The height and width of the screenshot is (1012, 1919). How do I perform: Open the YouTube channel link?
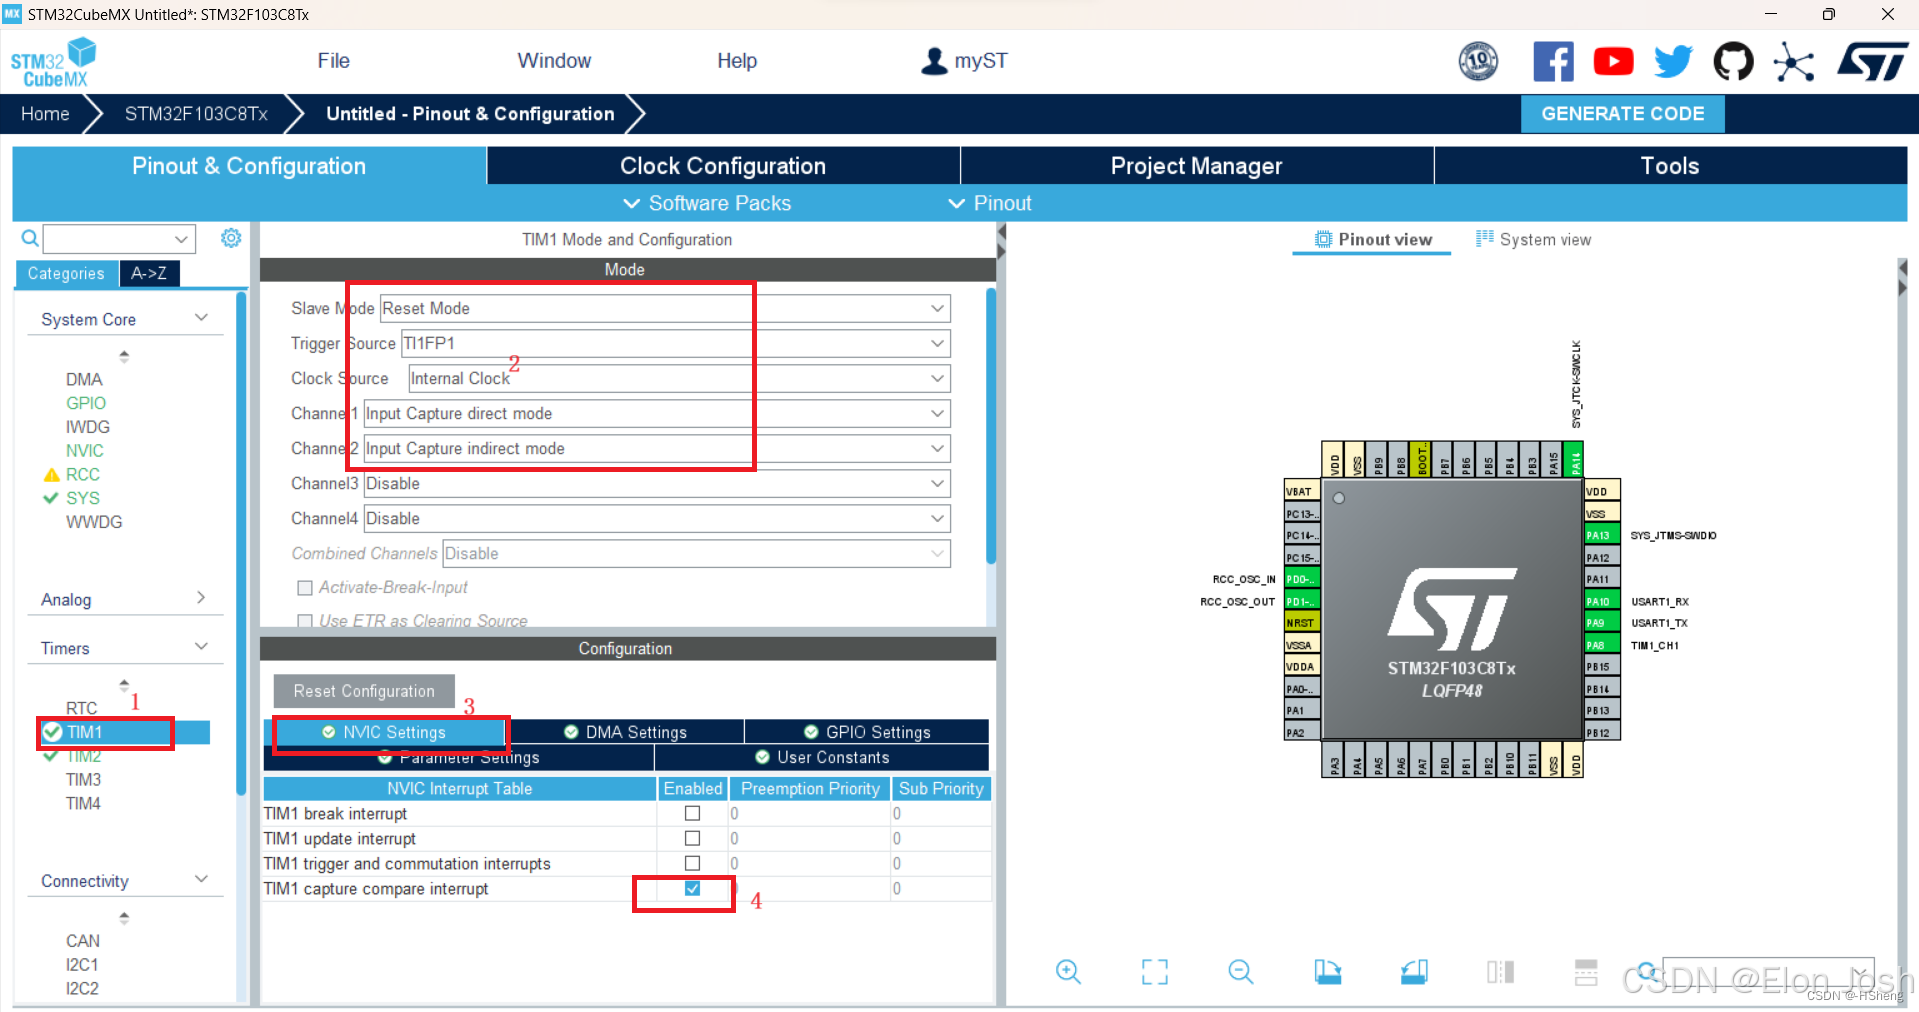click(1613, 61)
